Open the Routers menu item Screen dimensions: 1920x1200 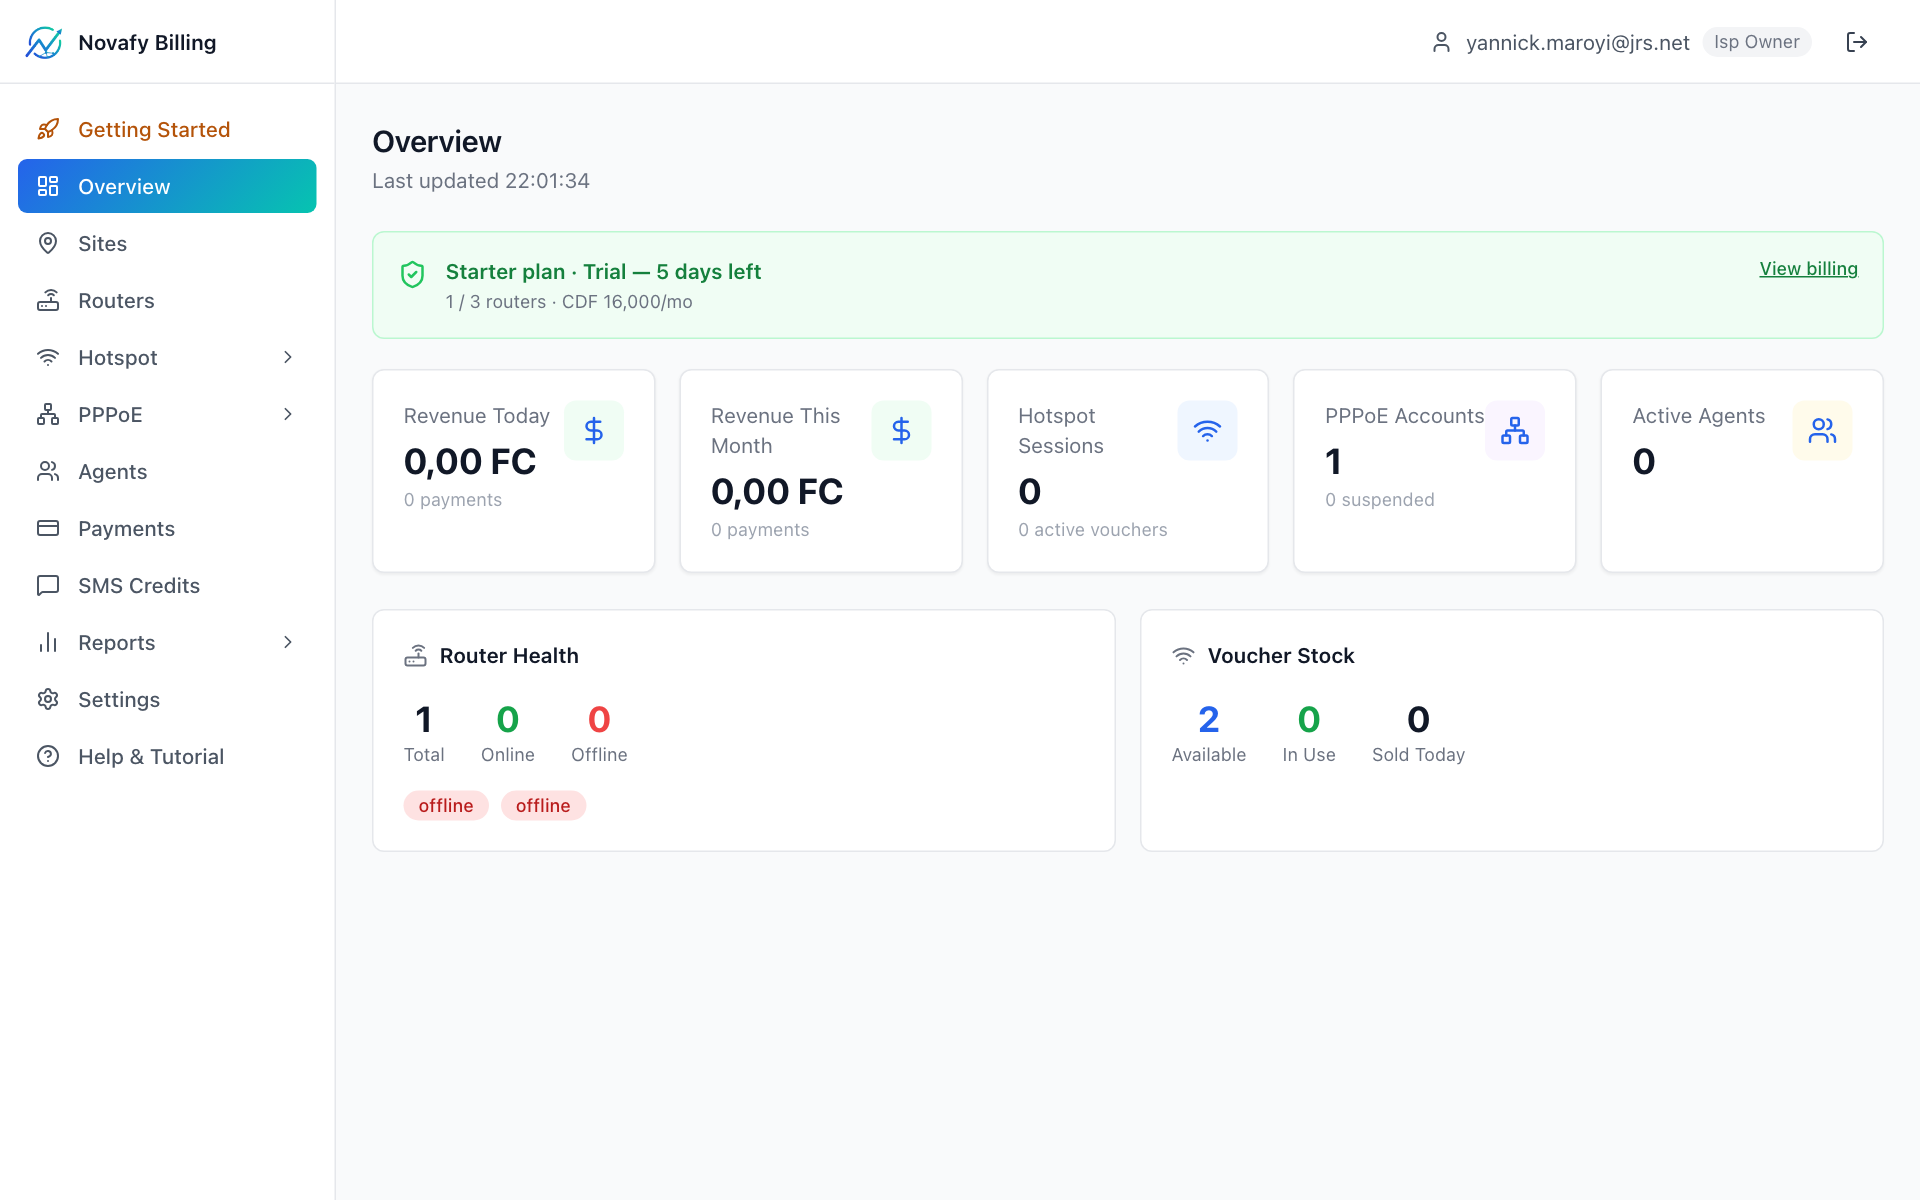[167, 300]
